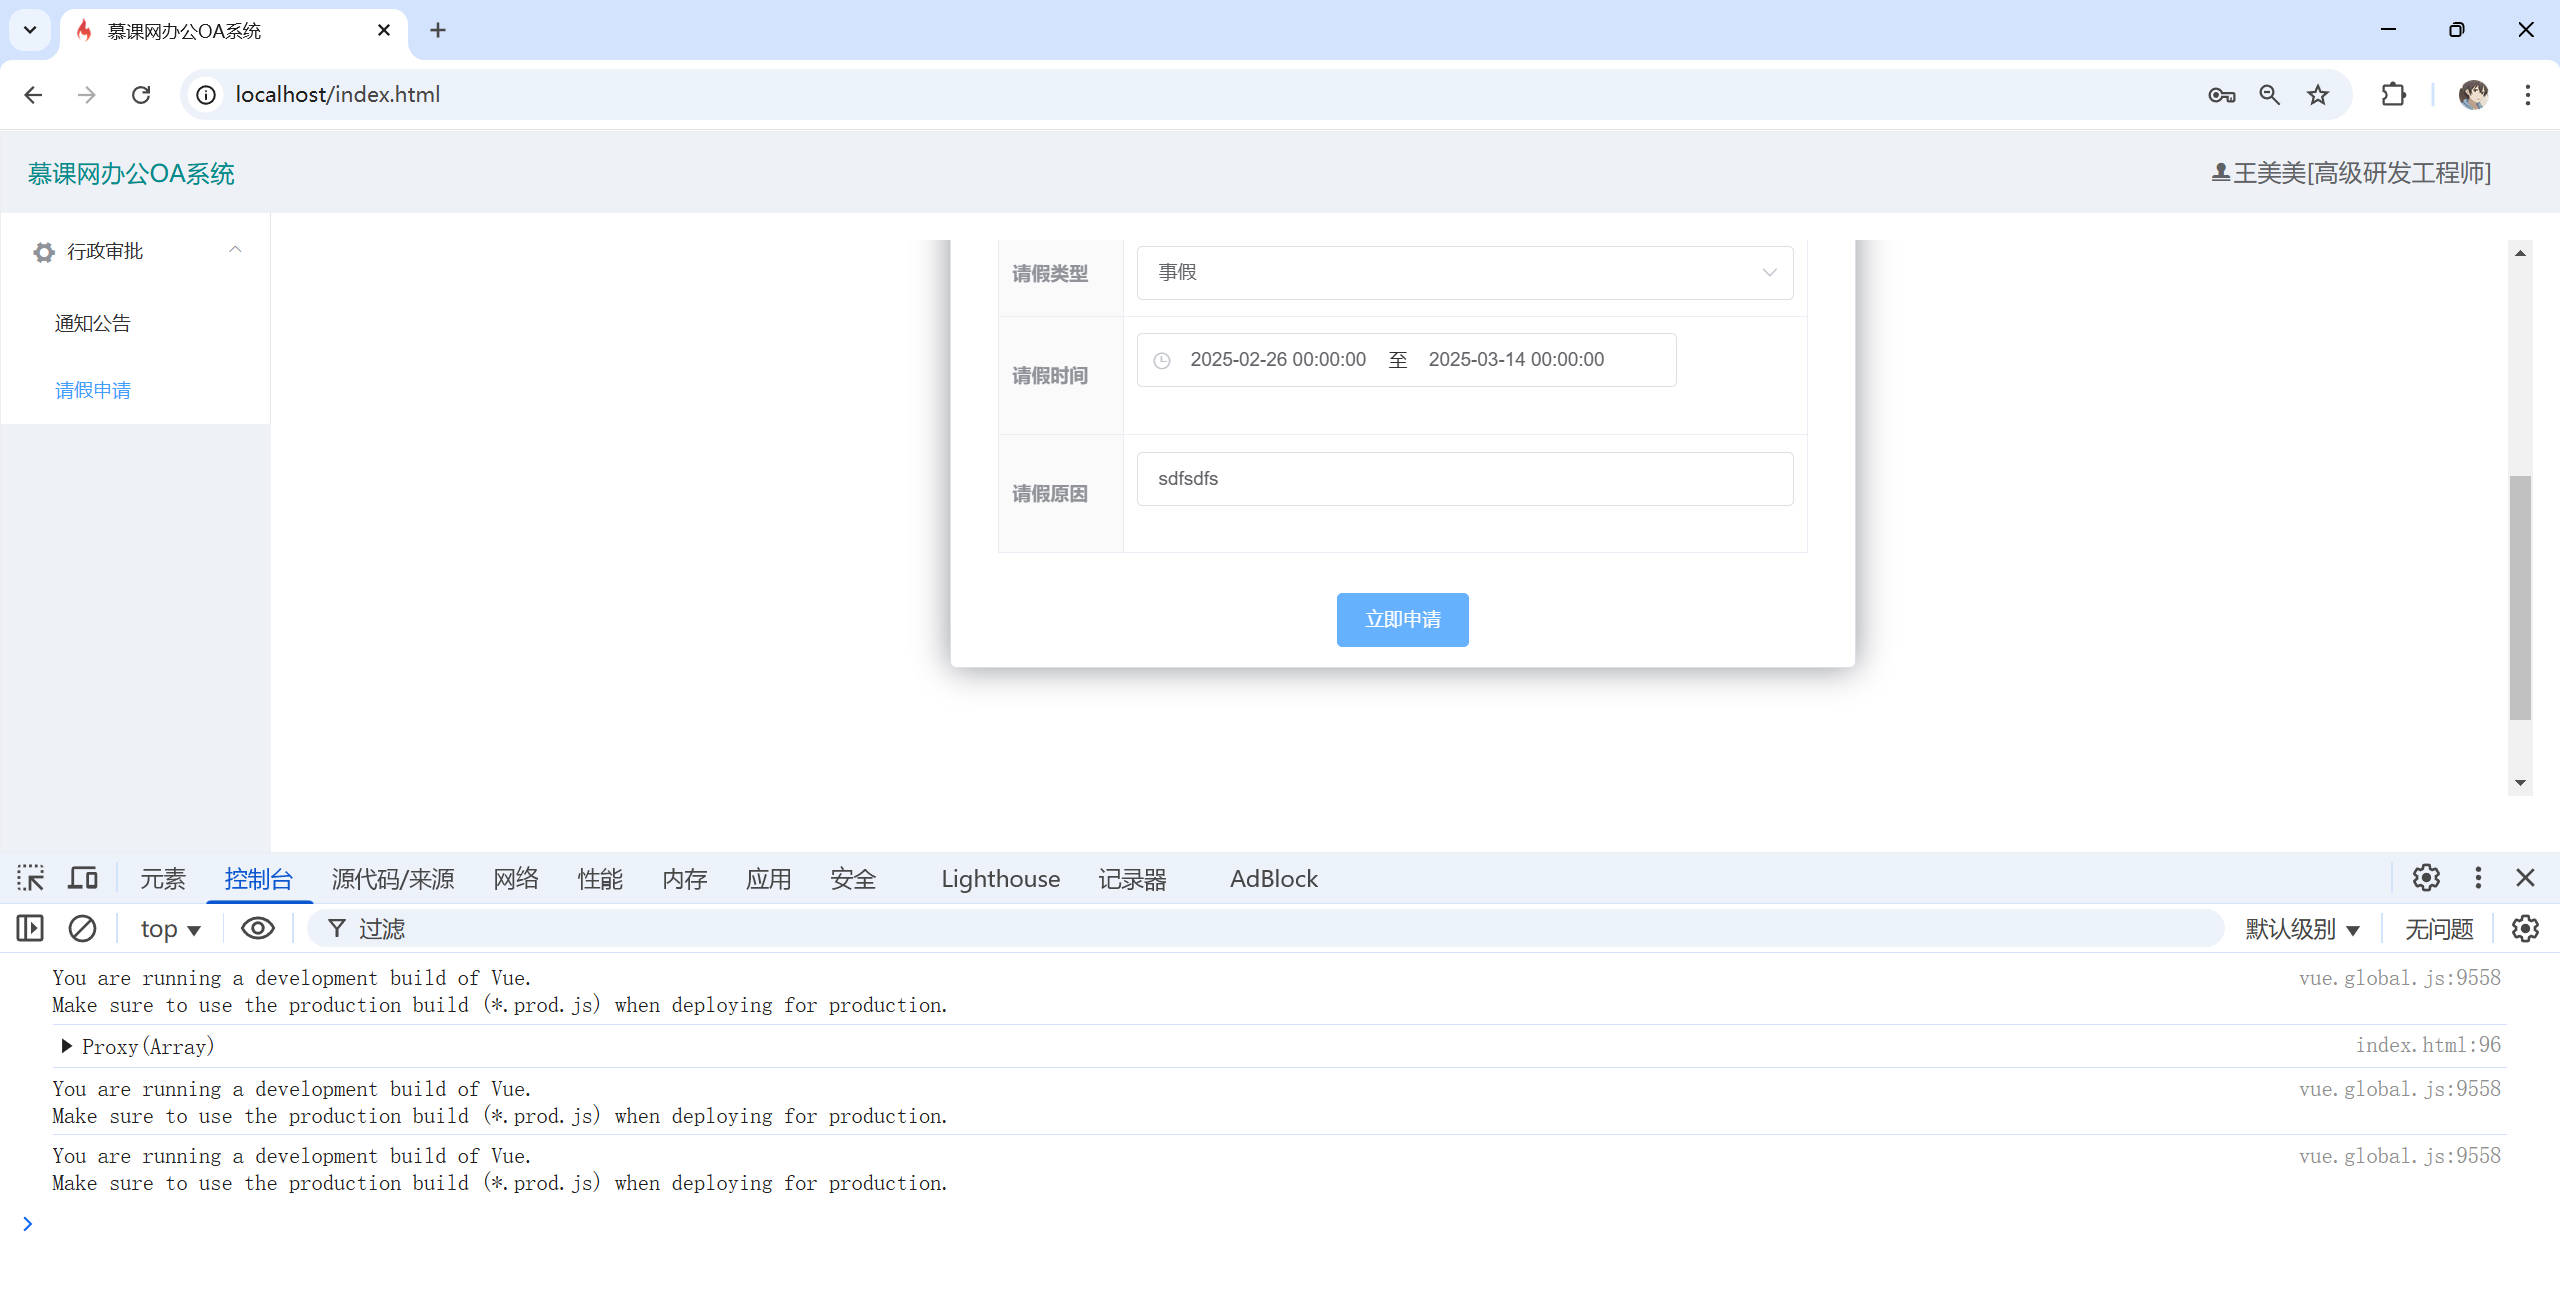
Task: Click the DevTools inspect element icon
Action: click(30, 878)
